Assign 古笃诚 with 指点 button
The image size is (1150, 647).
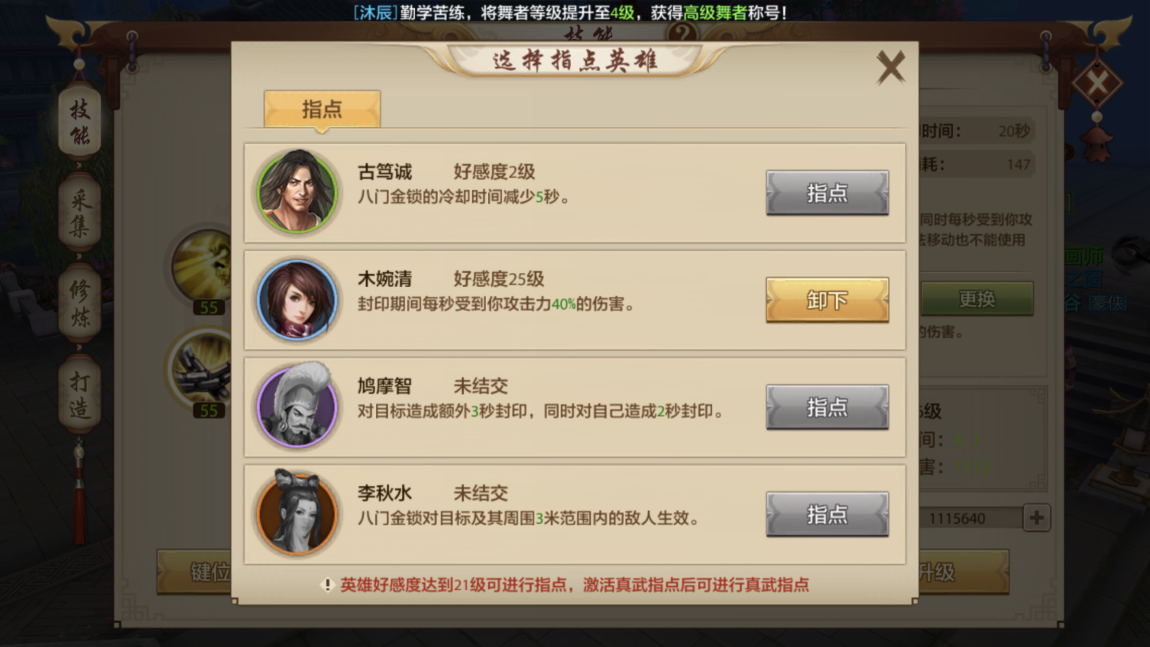827,193
